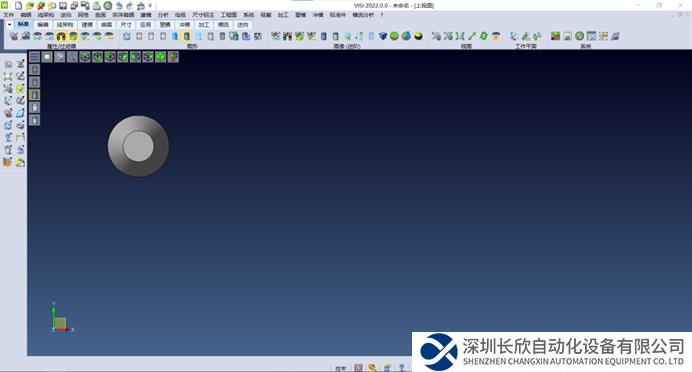Image resolution: width=692 pixels, height=372 pixels.
Task: Click the magnifier zoom icon in viewport toolbar
Action: pos(72,57)
